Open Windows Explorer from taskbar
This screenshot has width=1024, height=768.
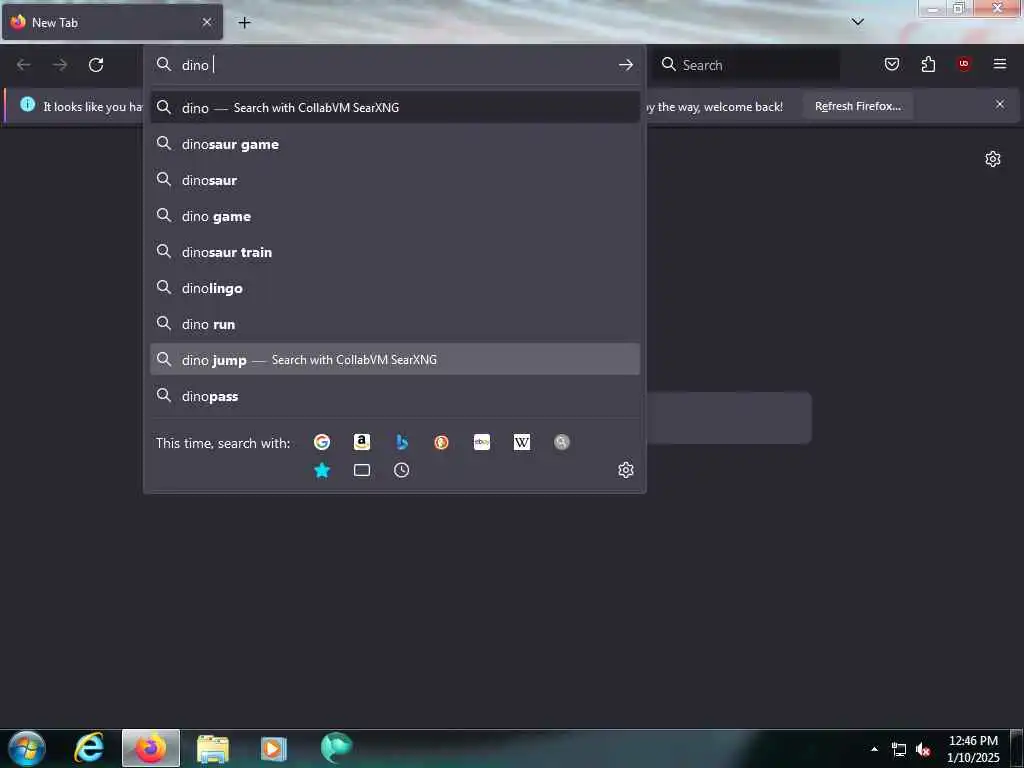coord(212,748)
